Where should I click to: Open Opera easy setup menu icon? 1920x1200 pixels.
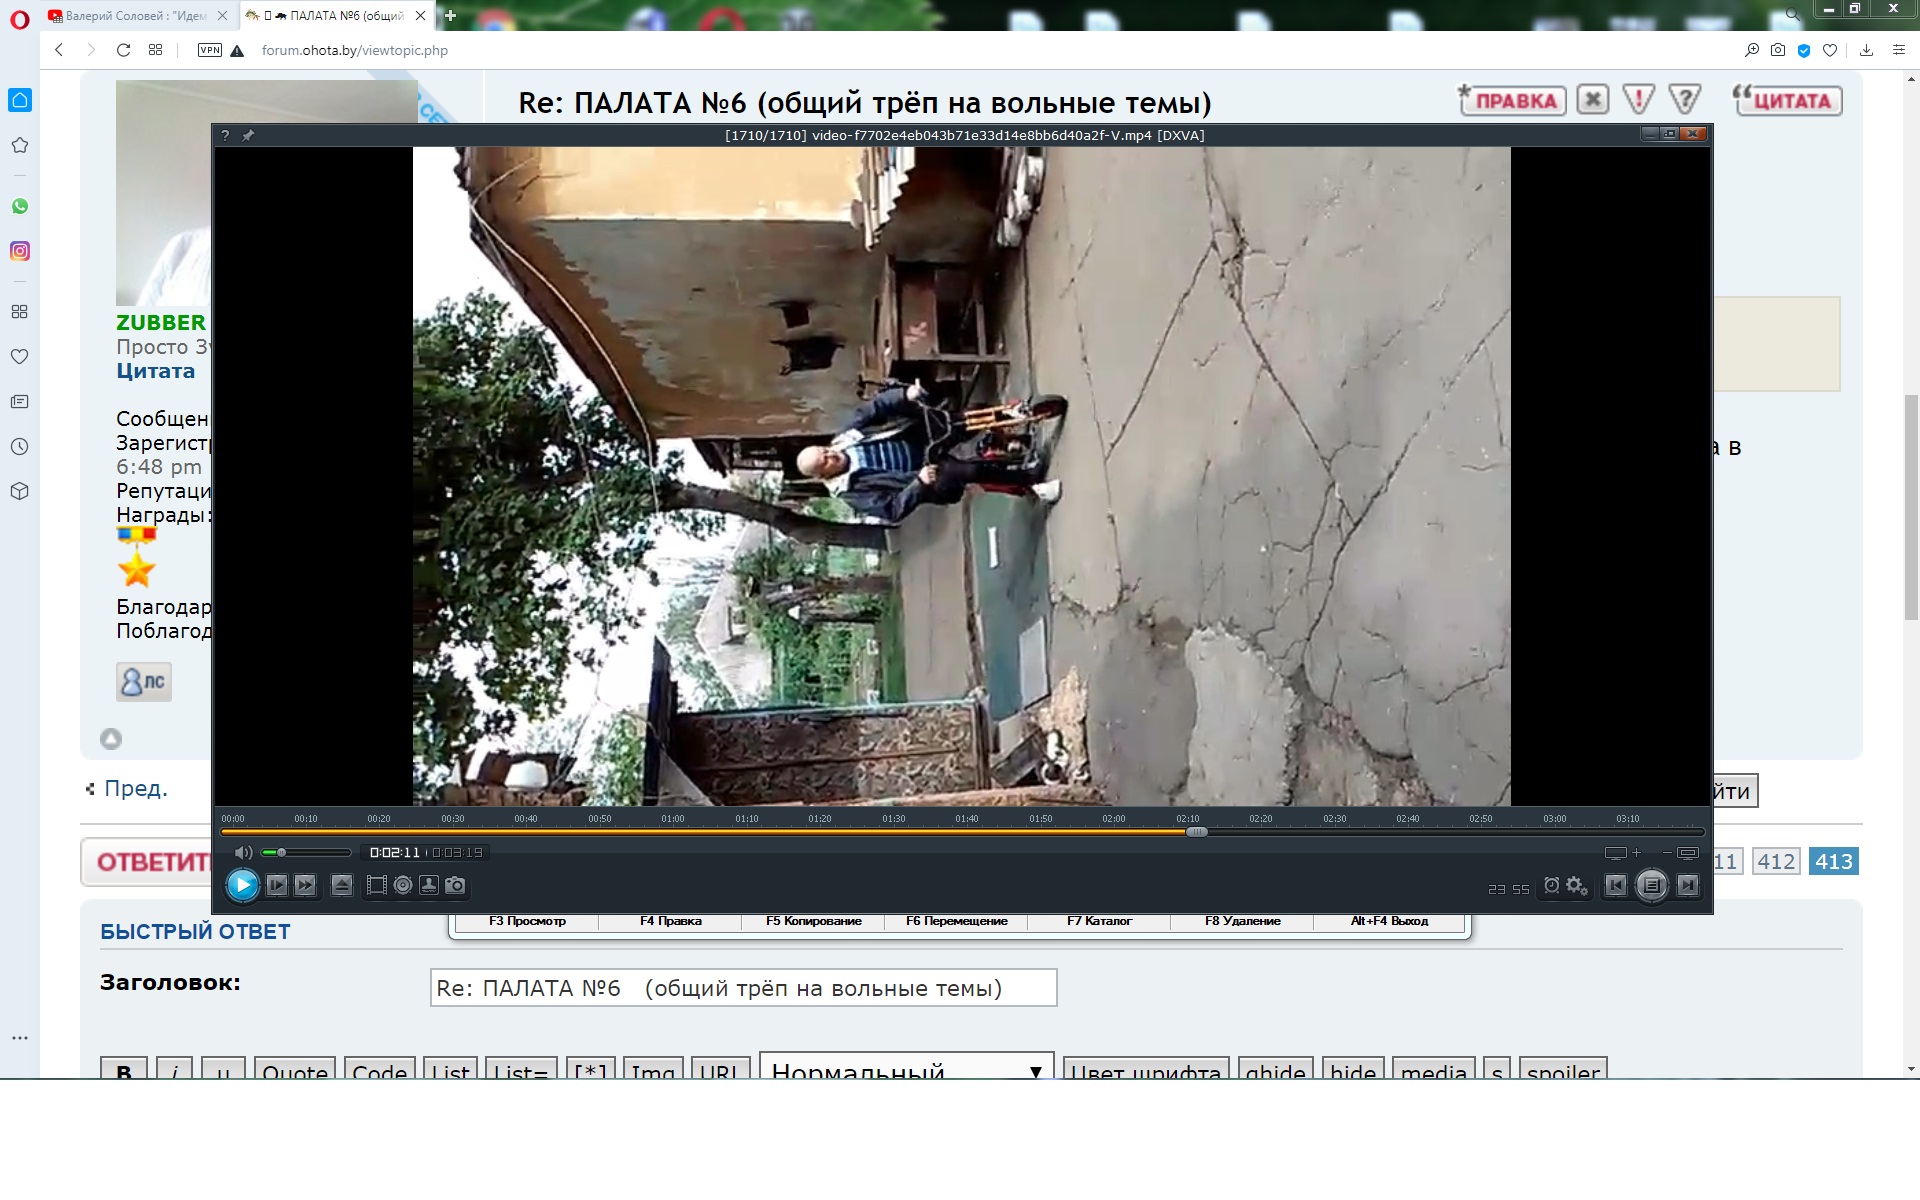[1898, 50]
